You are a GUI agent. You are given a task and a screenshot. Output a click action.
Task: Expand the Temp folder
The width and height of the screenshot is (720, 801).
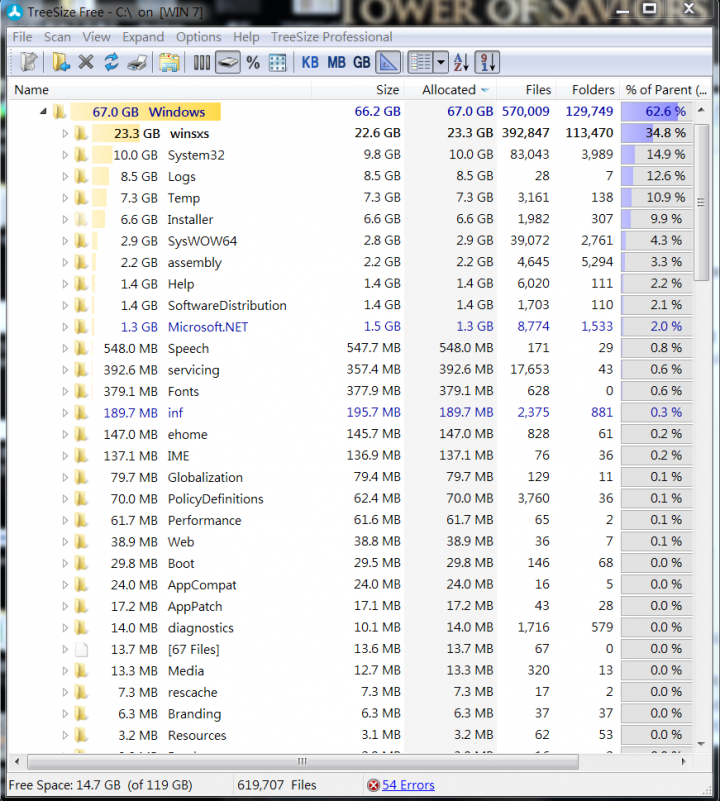pyautogui.click(x=65, y=198)
